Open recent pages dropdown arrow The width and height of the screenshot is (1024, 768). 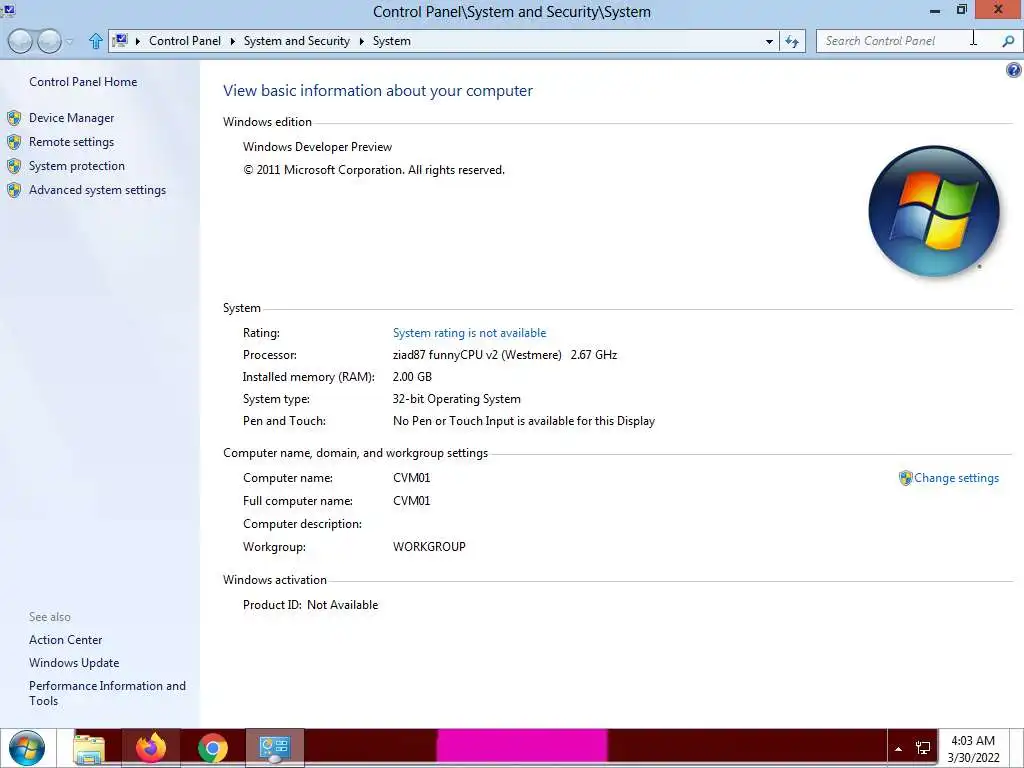[x=70, y=42]
